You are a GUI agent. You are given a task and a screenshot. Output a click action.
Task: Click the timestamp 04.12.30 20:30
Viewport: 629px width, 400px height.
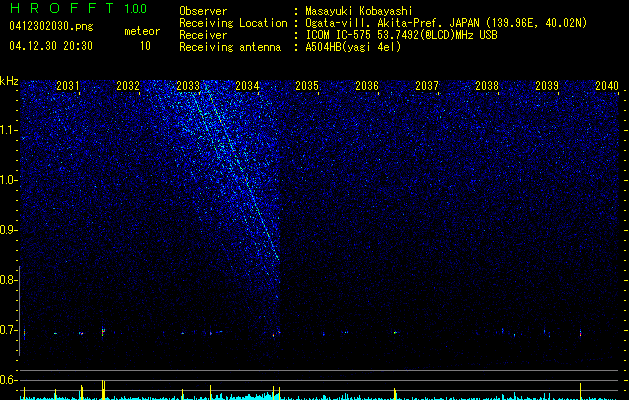[51, 46]
